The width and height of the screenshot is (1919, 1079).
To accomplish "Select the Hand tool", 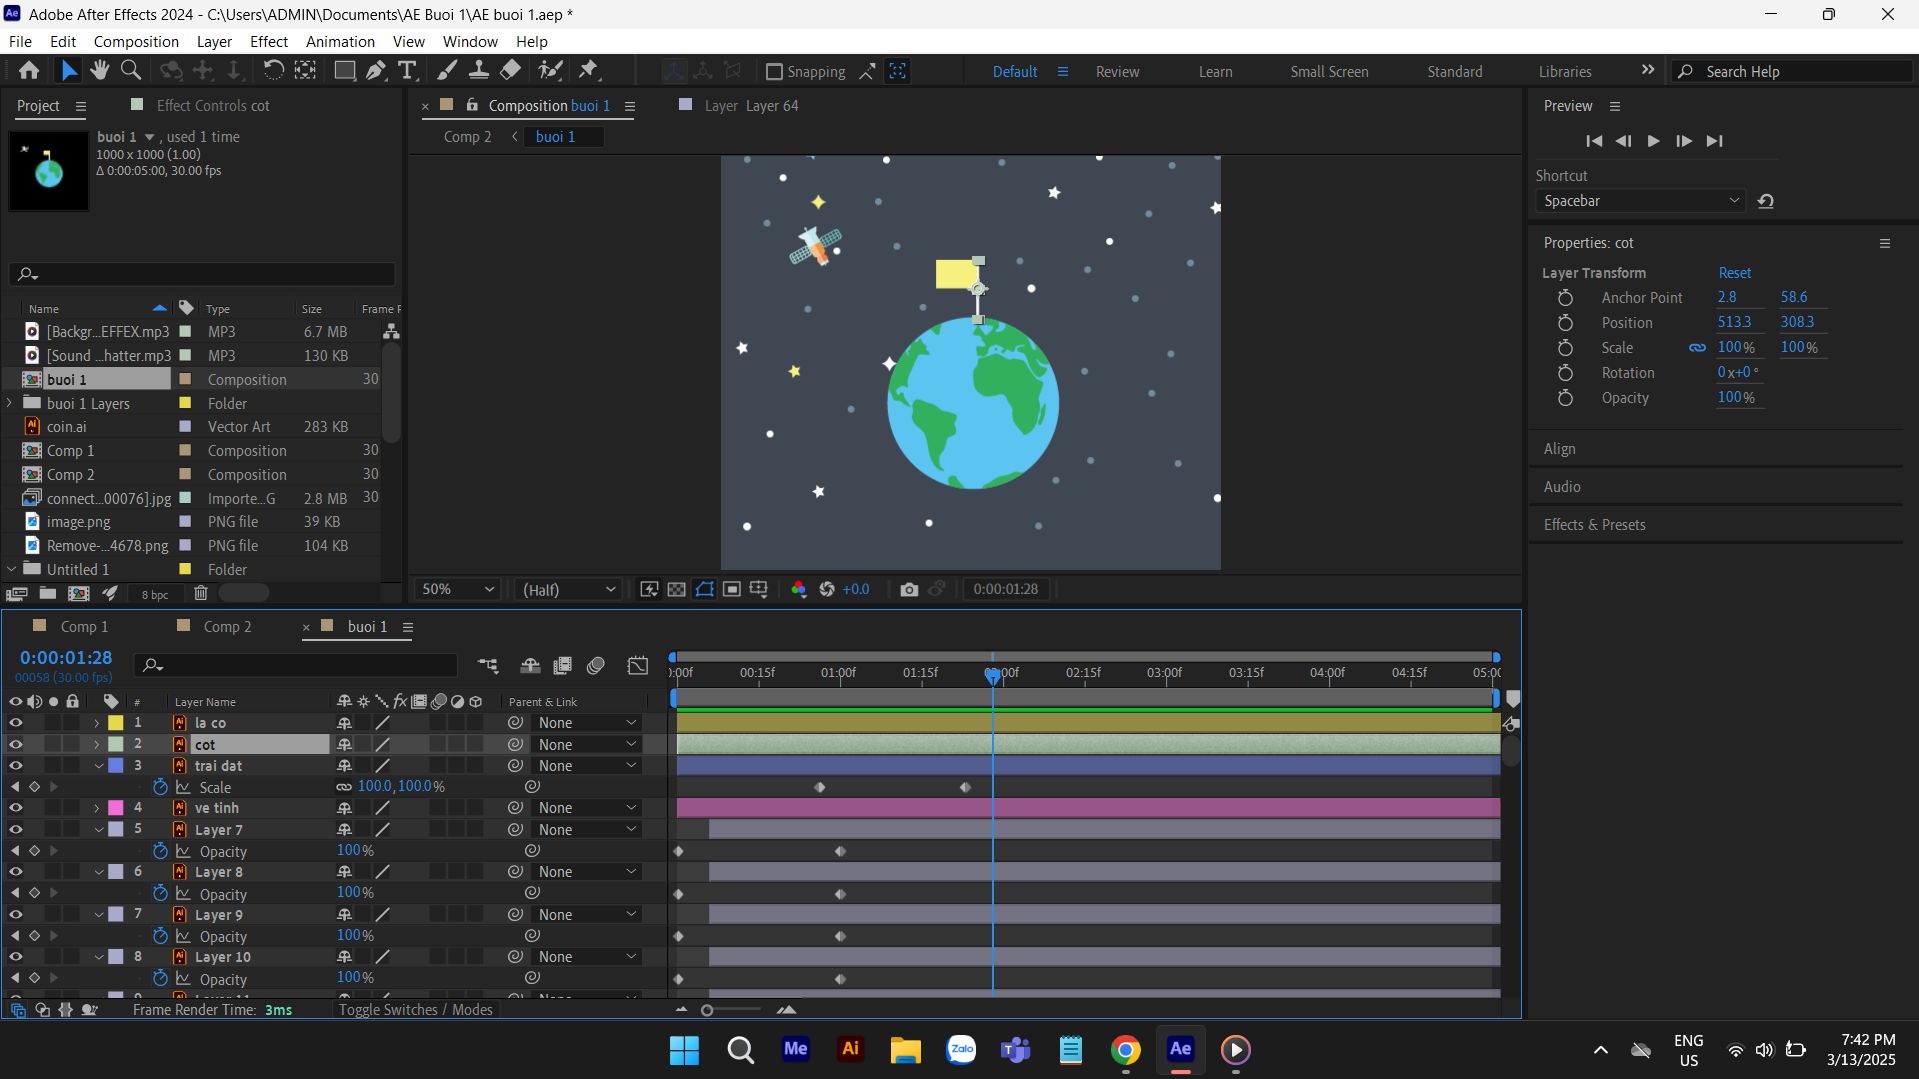I will 99,70.
